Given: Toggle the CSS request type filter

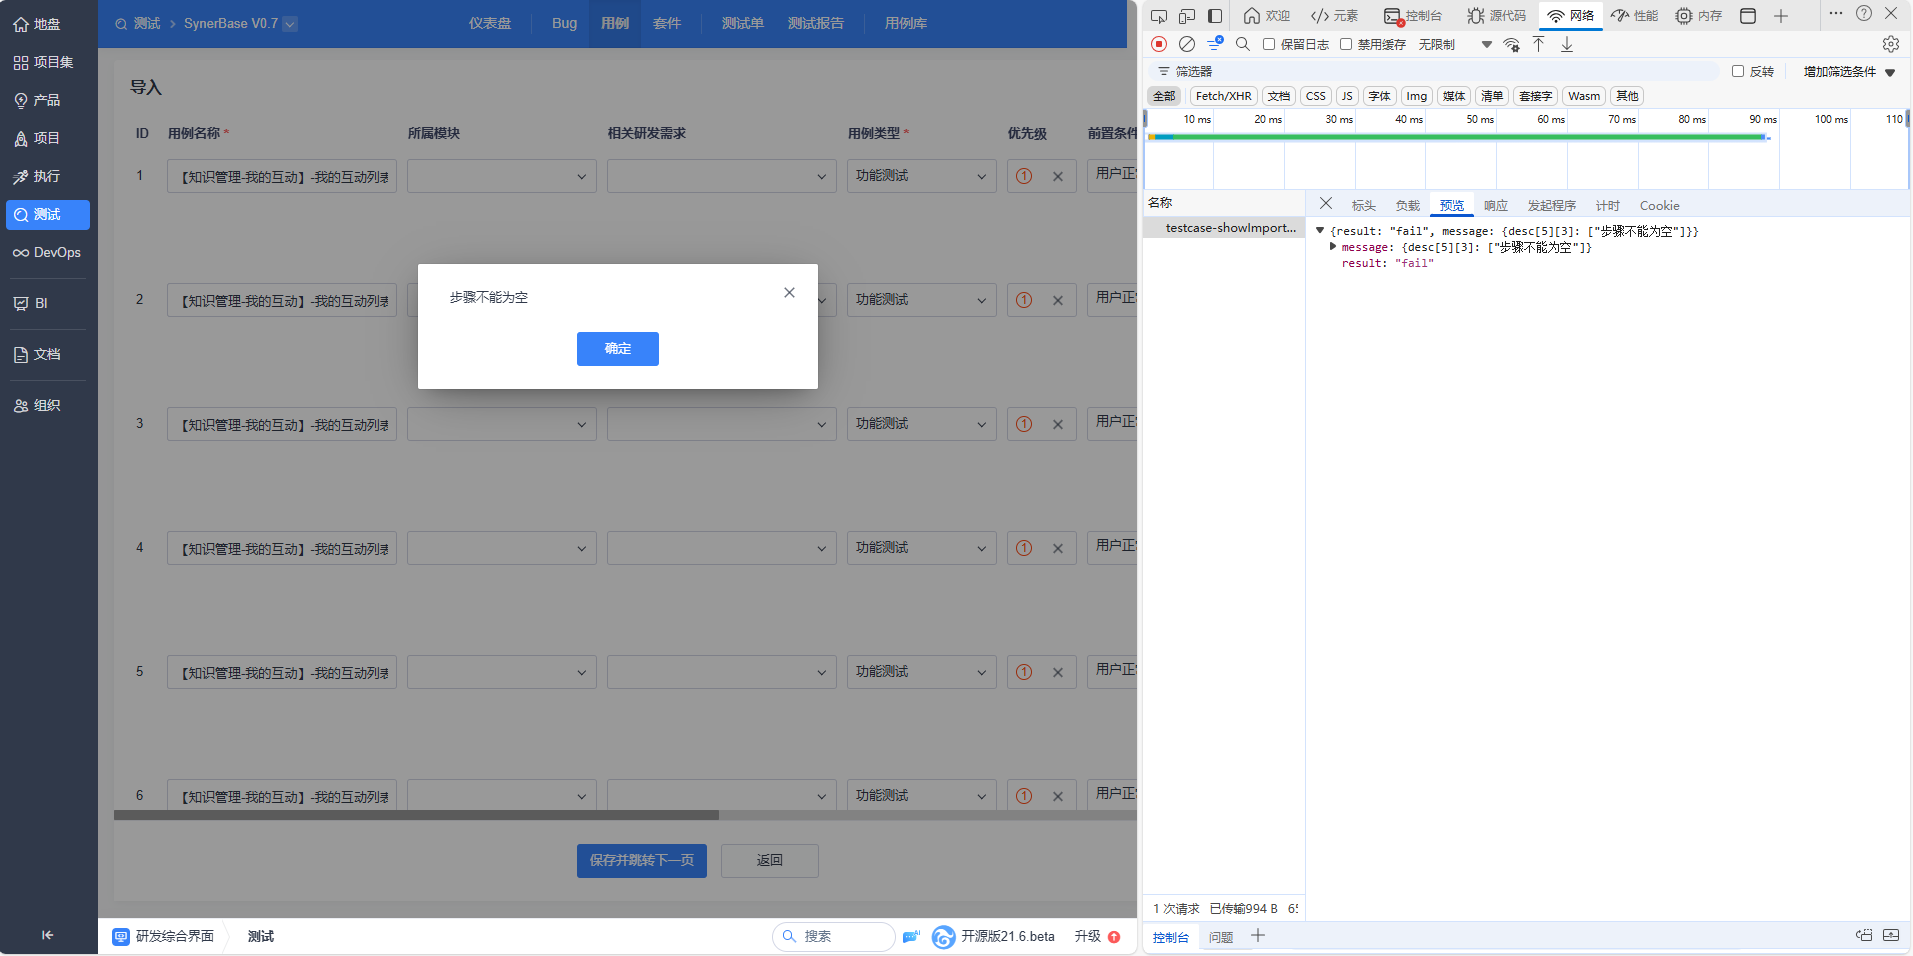Looking at the screenshot, I should coord(1316,96).
